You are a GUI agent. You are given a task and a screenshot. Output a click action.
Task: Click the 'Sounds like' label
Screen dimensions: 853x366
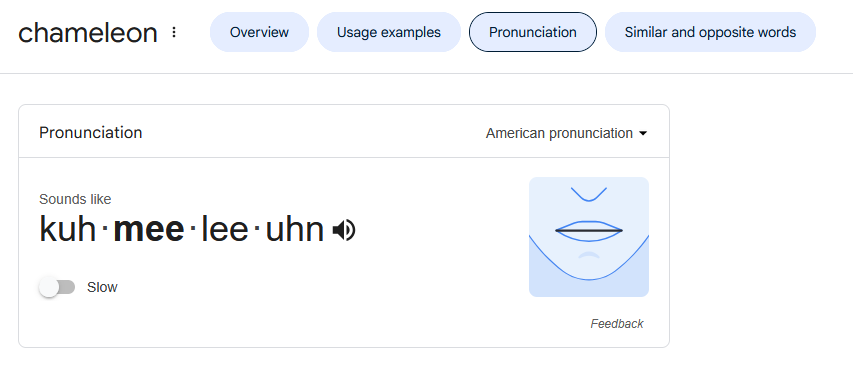point(75,200)
